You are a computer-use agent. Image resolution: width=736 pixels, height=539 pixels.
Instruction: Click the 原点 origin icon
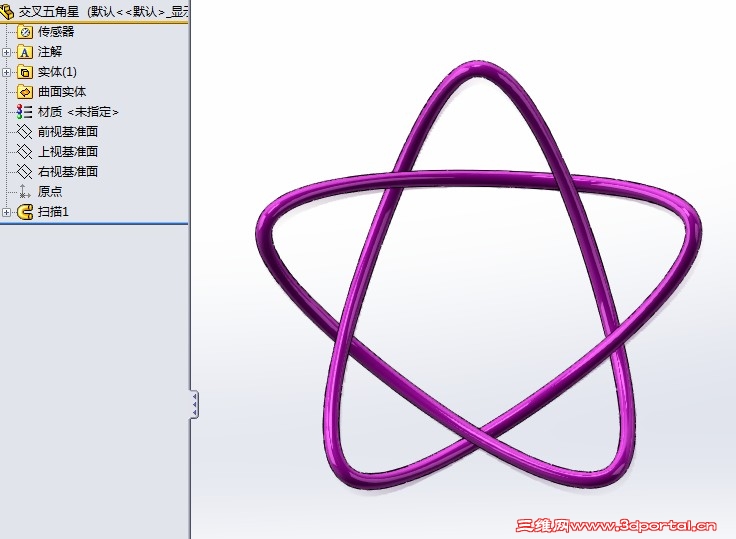coord(23,192)
